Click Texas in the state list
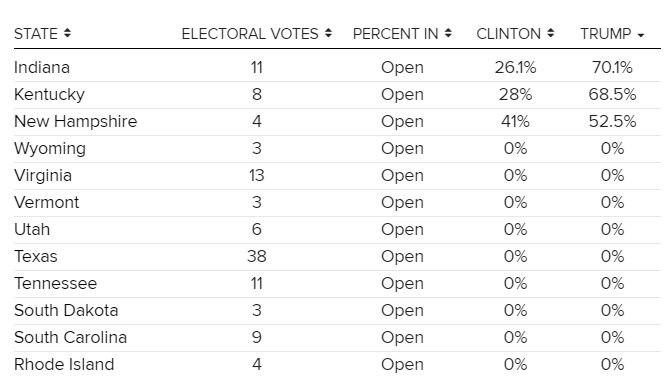This screenshot has height=378, width=670. tap(36, 257)
